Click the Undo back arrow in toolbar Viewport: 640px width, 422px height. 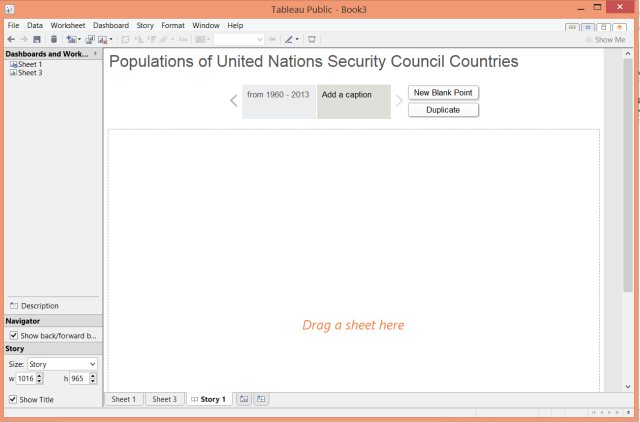pos(11,39)
